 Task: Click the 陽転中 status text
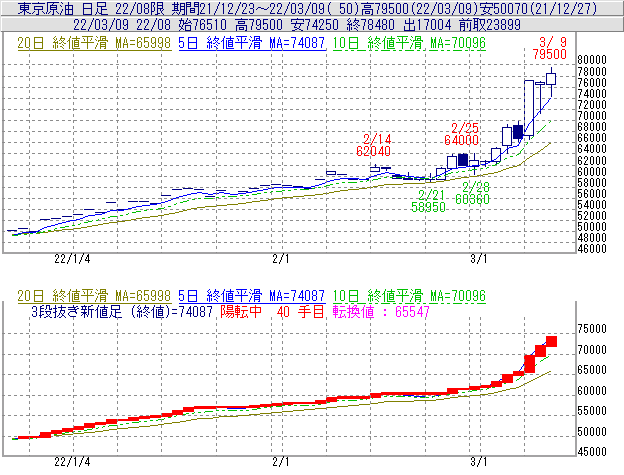[x=241, y=311]
